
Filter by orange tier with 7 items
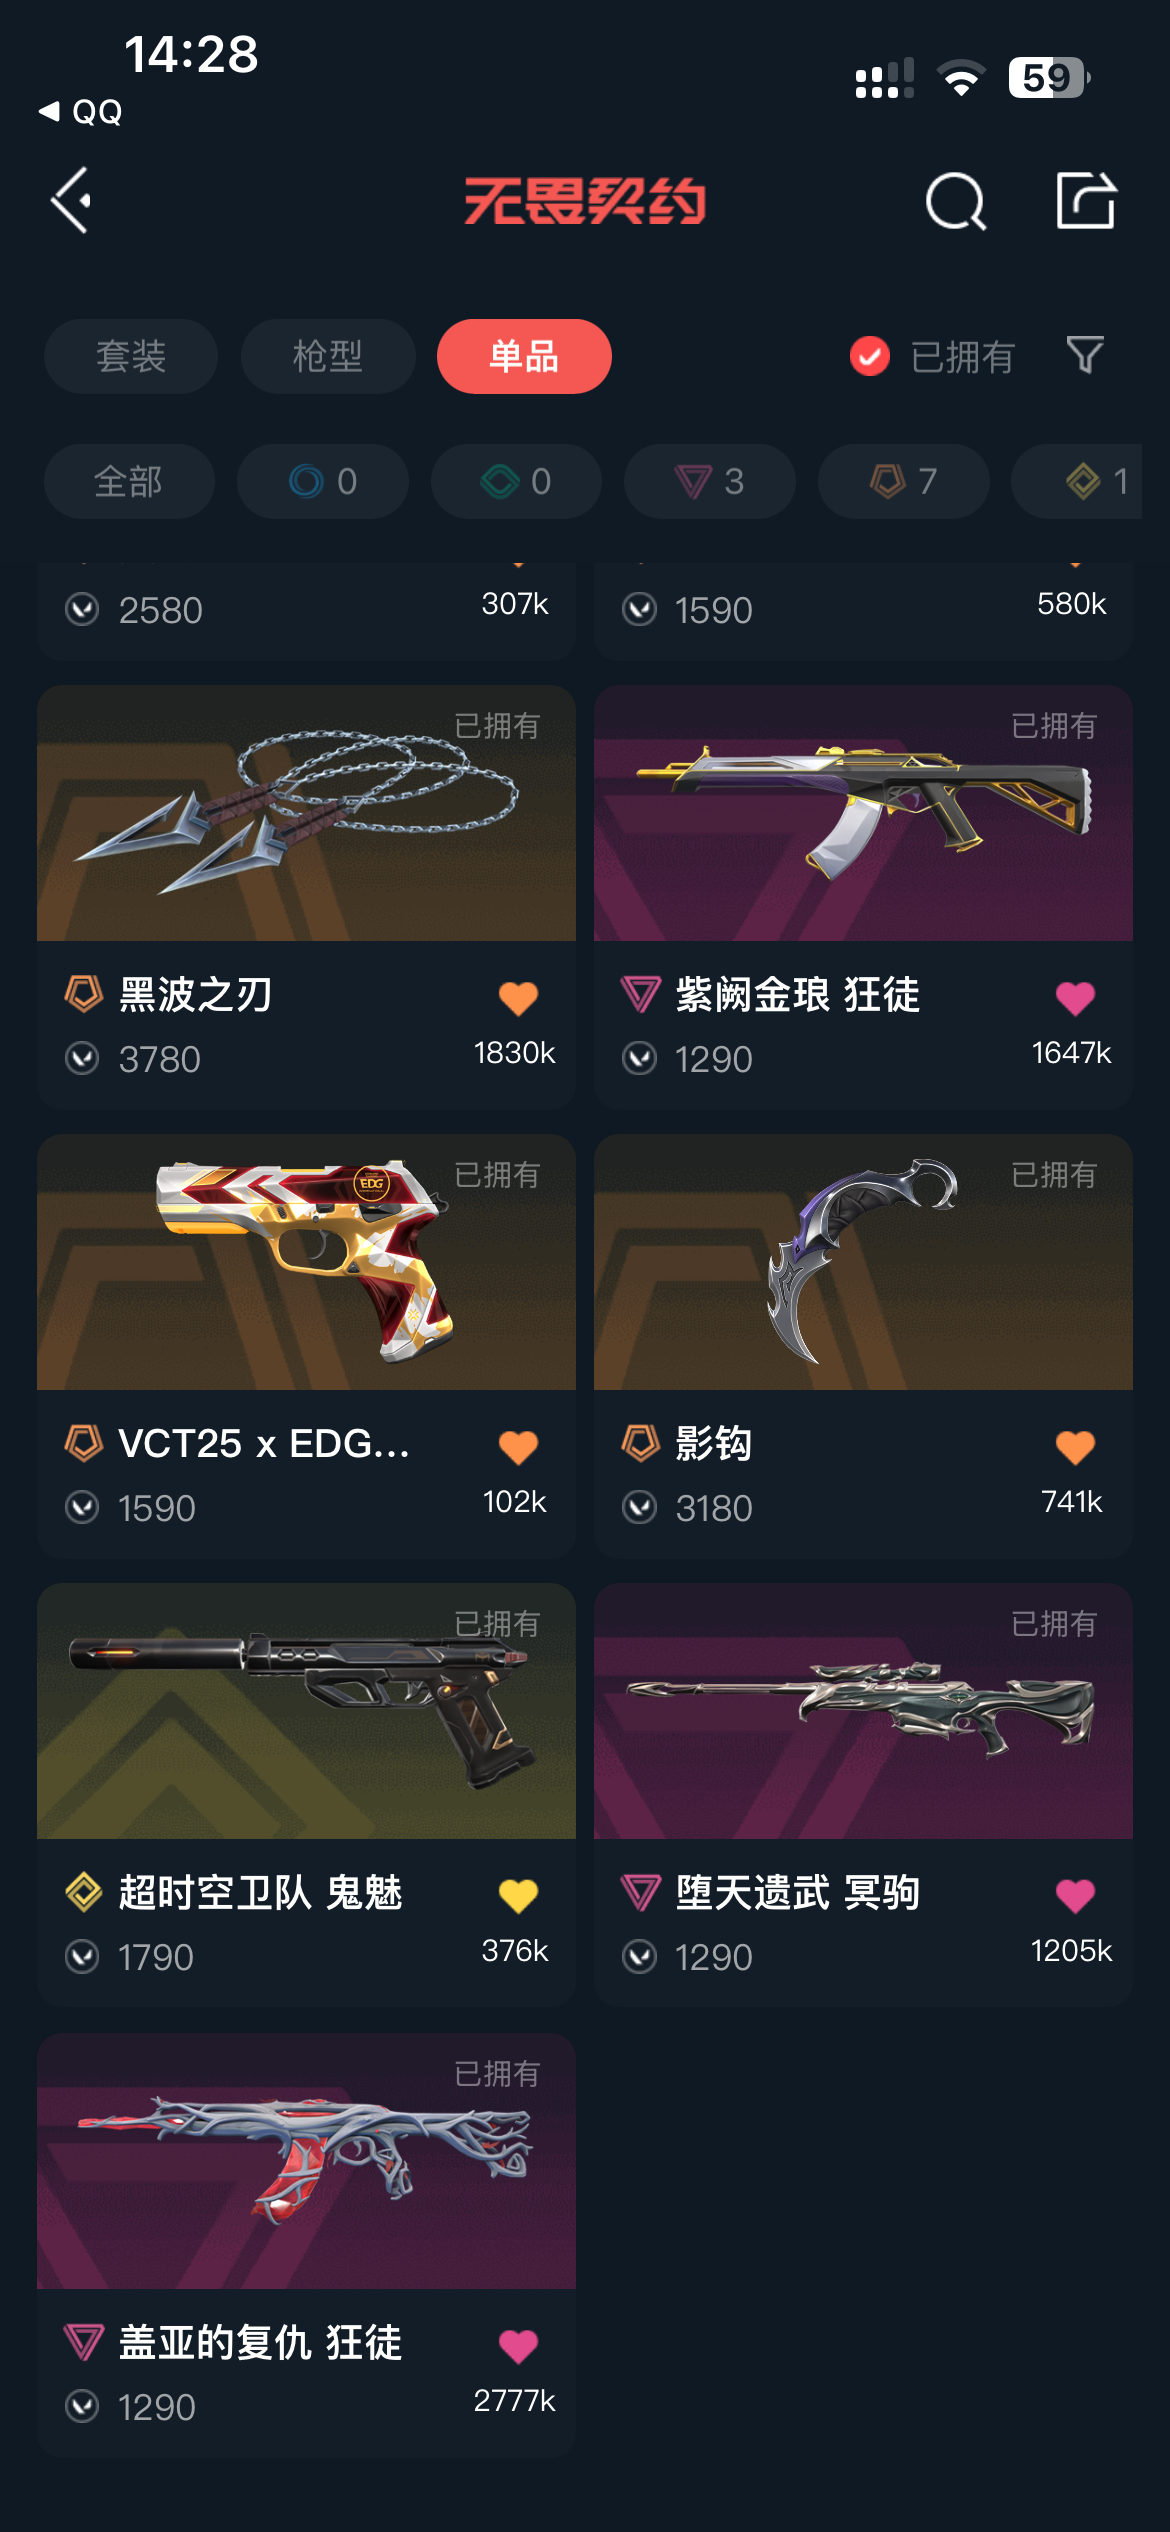(904, 481)
